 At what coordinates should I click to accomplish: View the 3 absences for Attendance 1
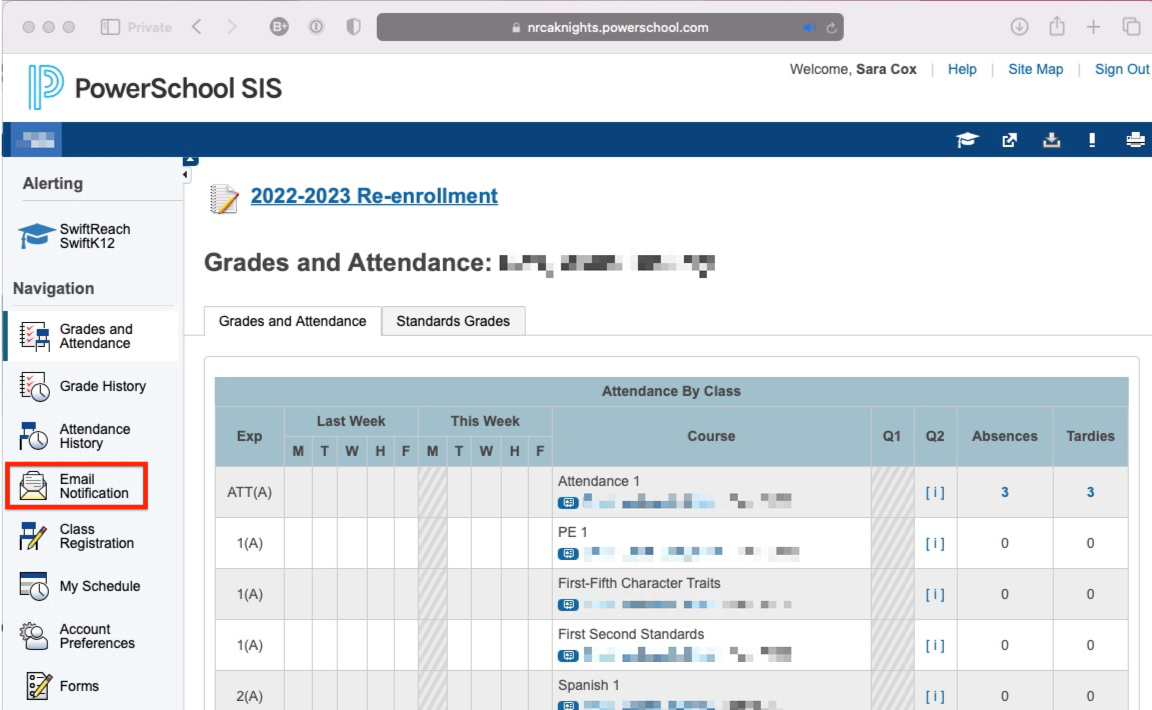[x=1004, y=492]
